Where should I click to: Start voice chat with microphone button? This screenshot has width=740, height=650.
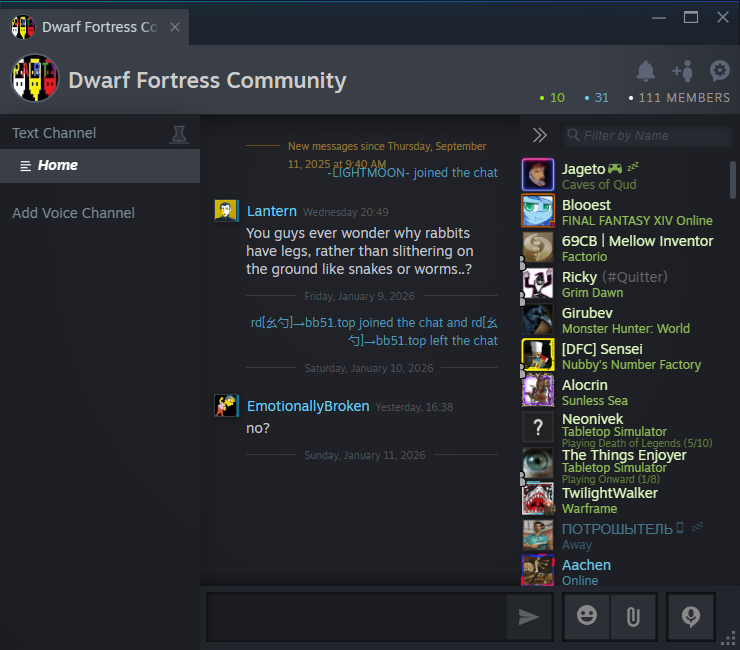pyautogui.click(x=690, y=617)
